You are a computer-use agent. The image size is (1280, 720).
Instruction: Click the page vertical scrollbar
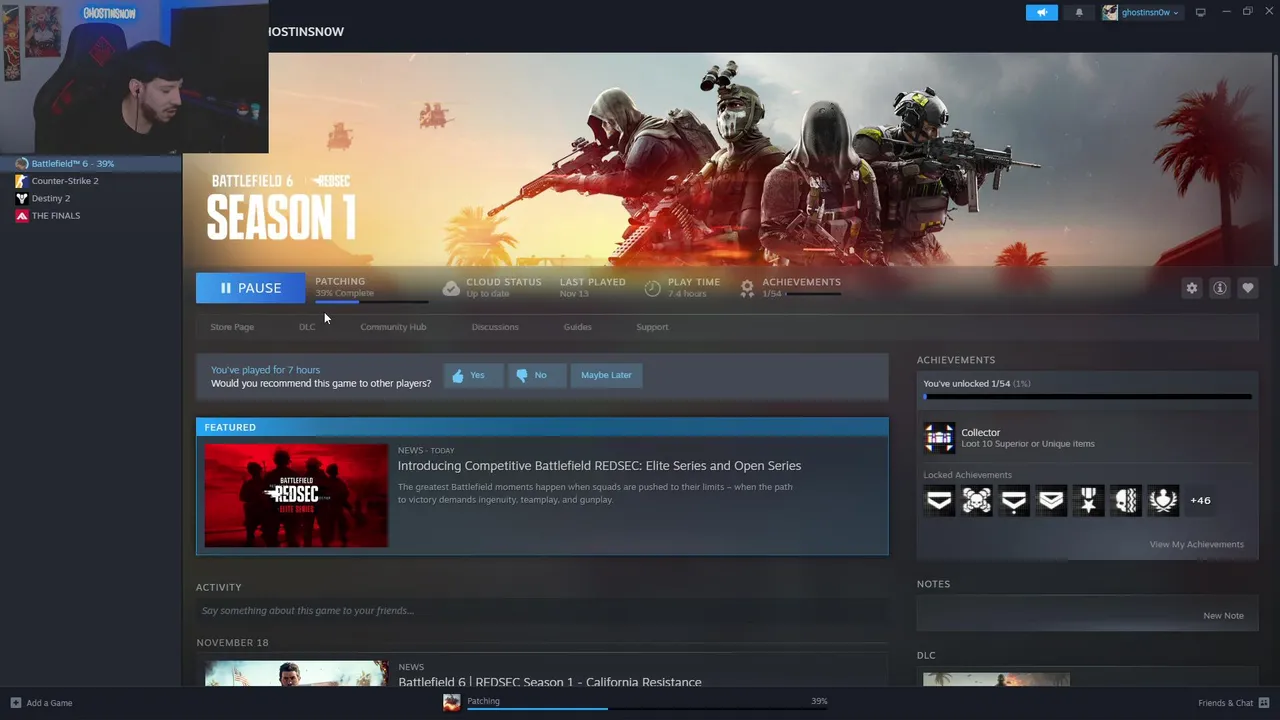click(x=1276, y=160)
